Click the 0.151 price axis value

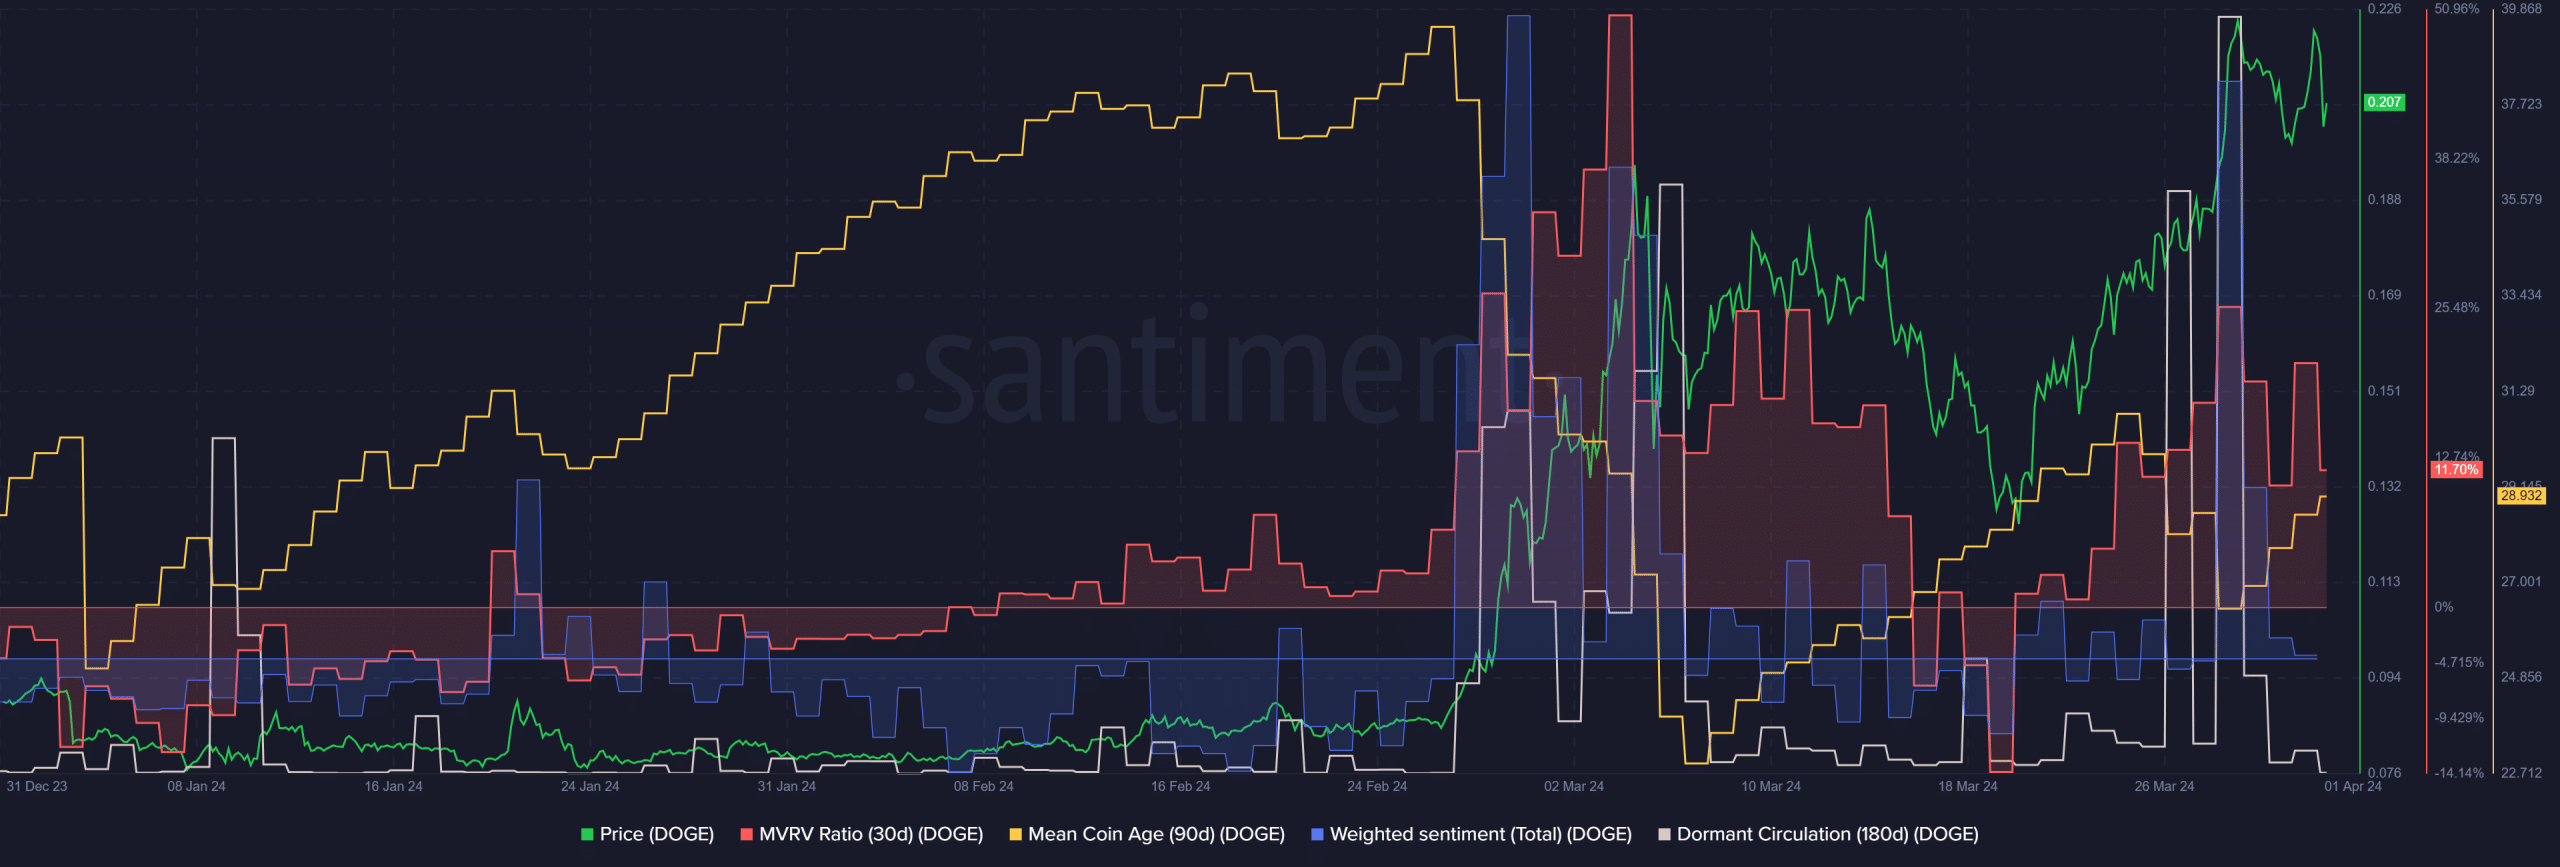coord(2384,391)
